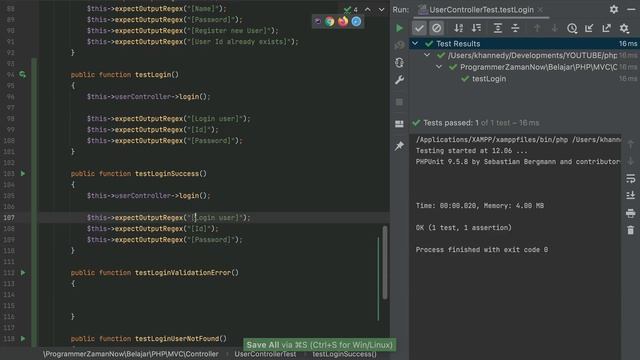640x360 pixels.
Task: Rerun the testLogin test with play button
Action: [399, 28]
